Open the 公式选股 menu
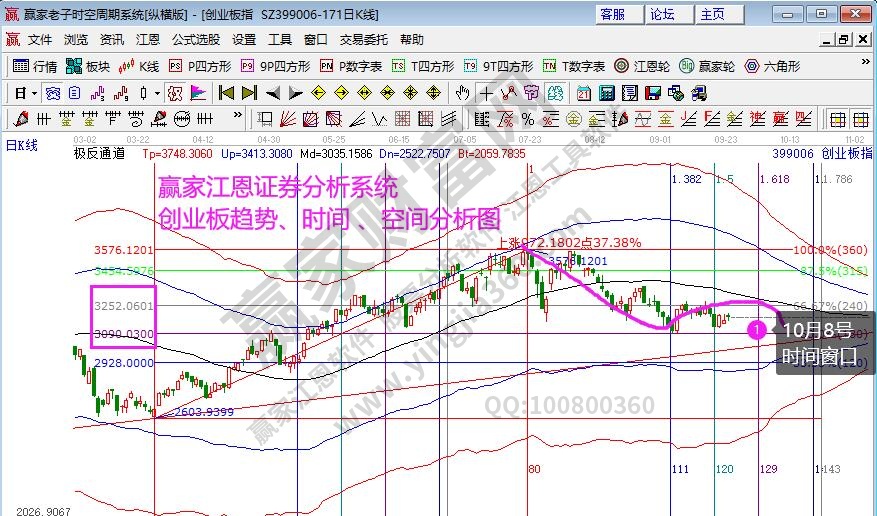The width and height of the screenshot is (877, 516). 195,40
